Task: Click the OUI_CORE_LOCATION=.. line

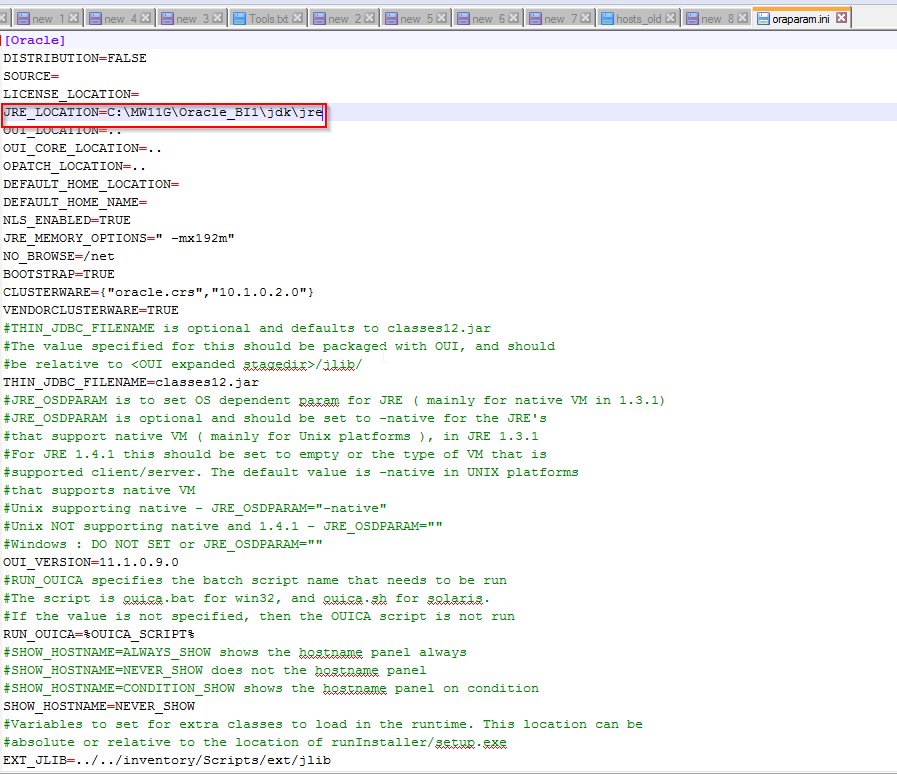Action: coord(82,148)
